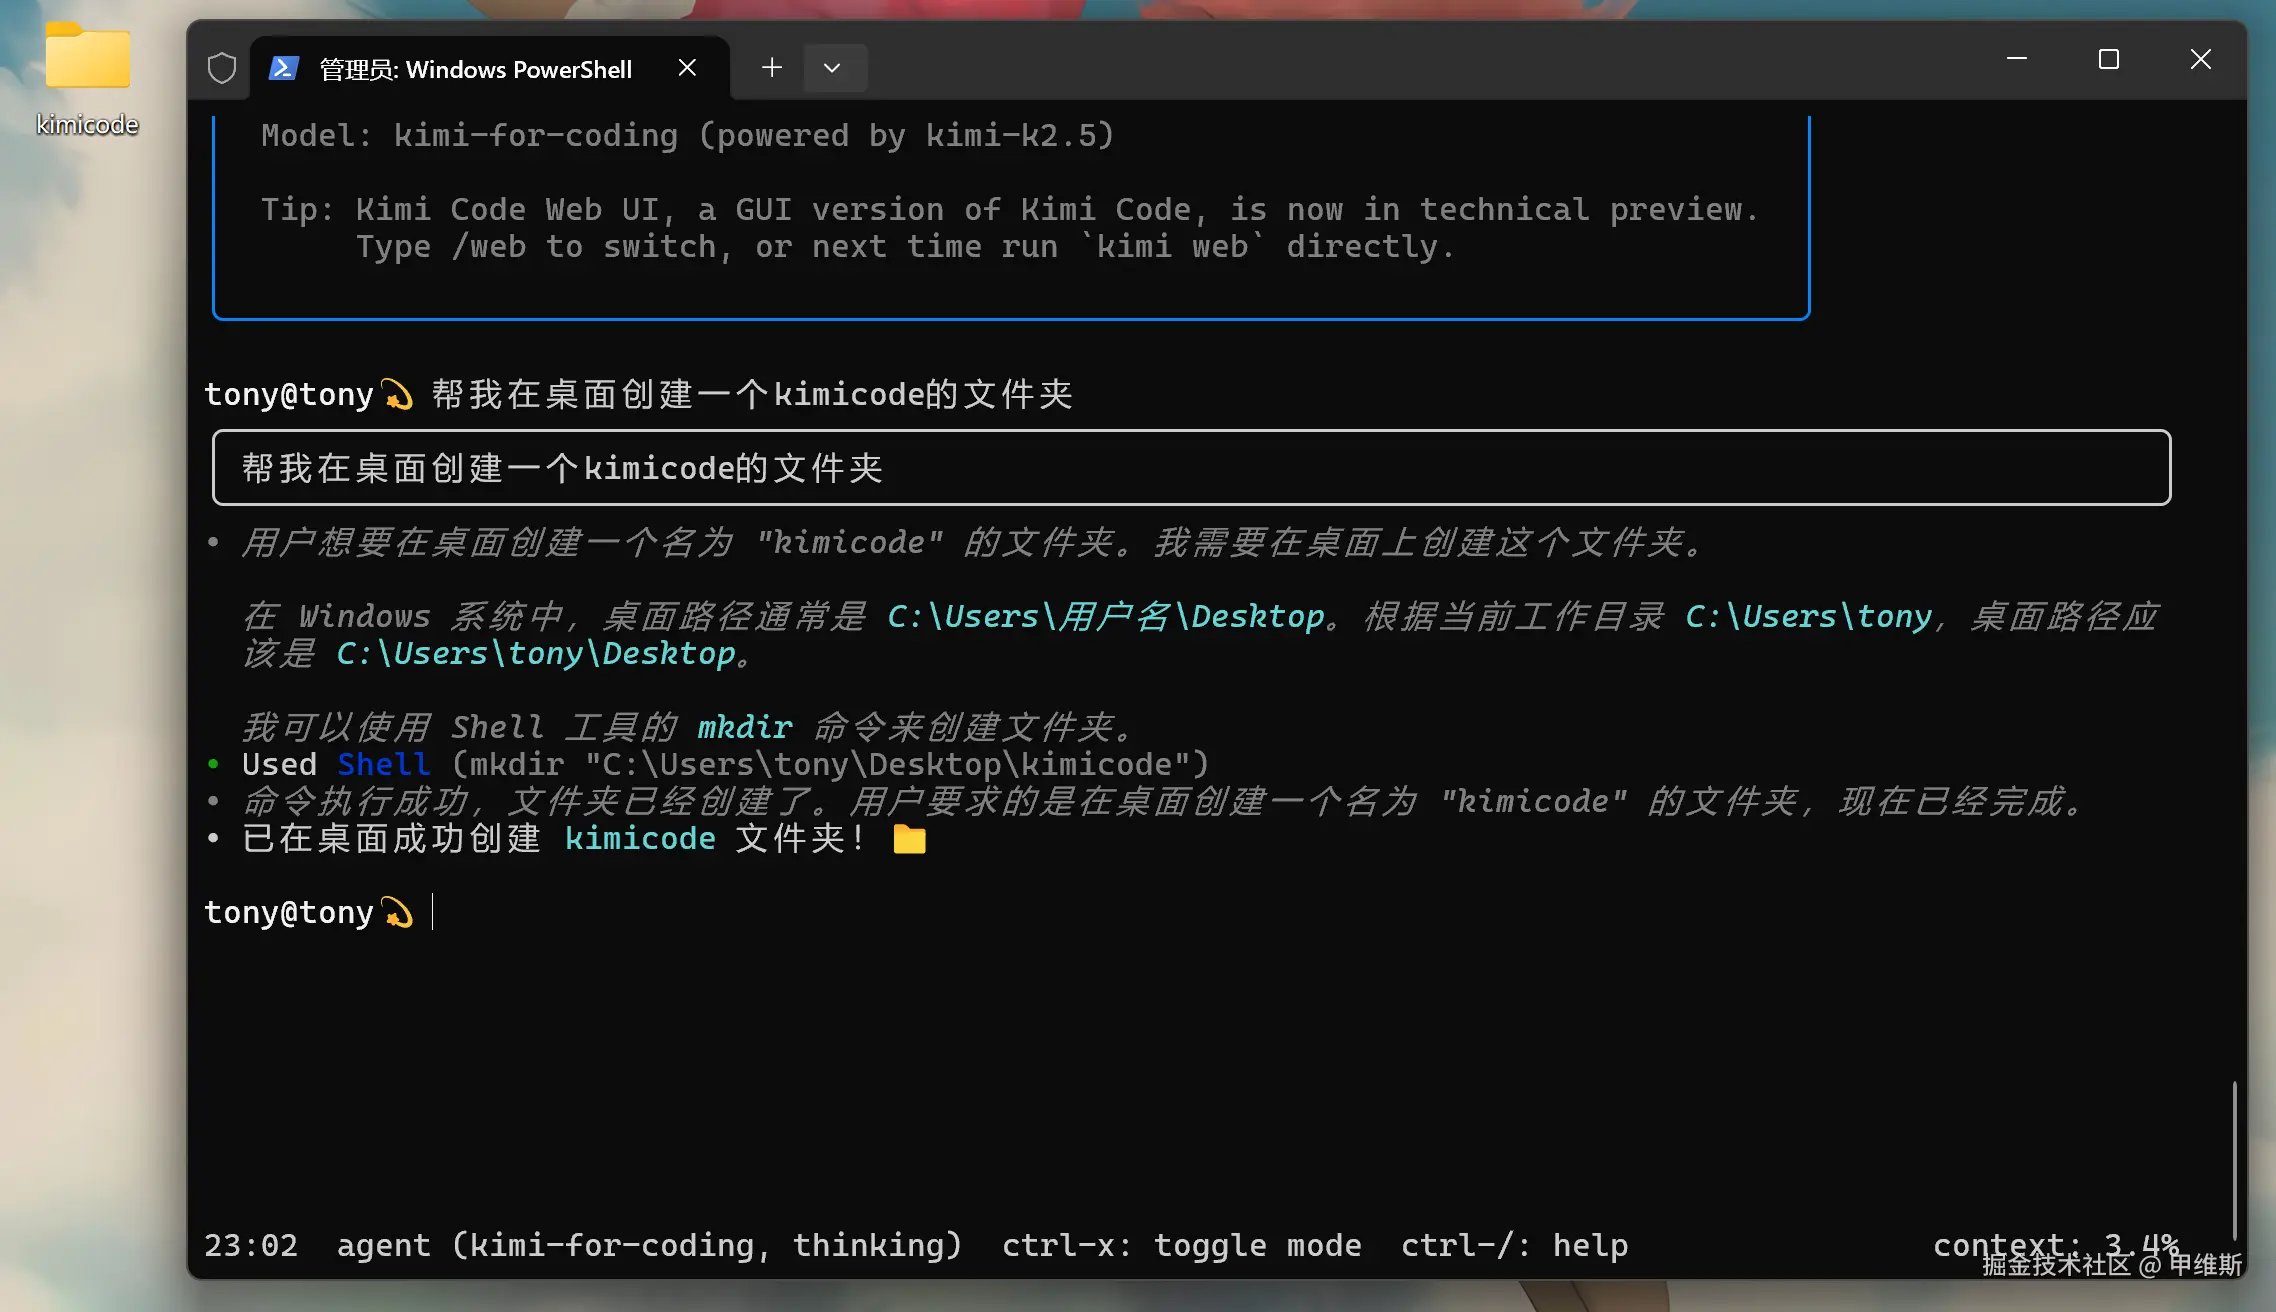The image size is (2276, 1312).
Task: Click the PowerShell icon on the tab
Action: (x=284, y=68)
